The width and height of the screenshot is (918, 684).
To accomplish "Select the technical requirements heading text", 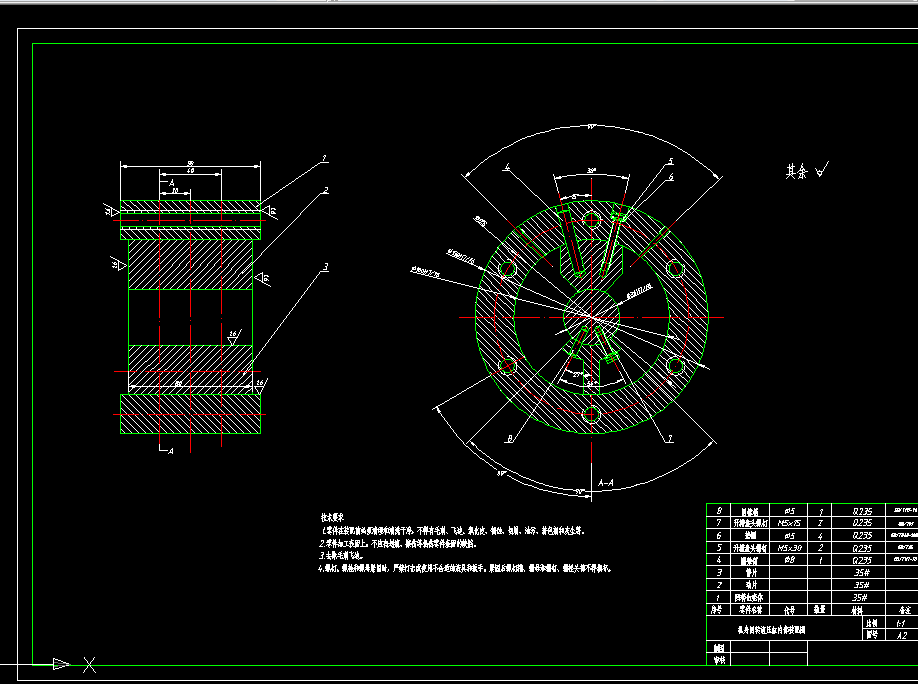I will pyautogui.click(x=332, y=518).
